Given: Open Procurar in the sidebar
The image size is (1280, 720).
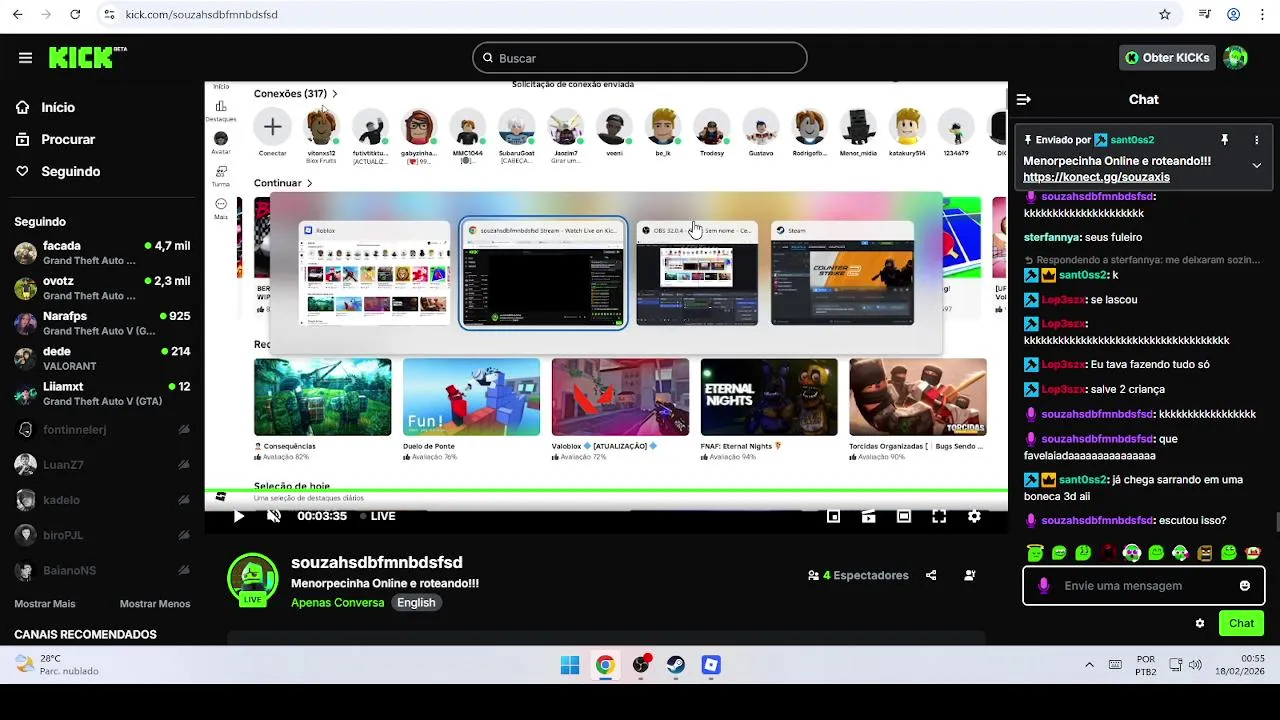Looking at the screenshot, I should pyautogui.click(x=68, y=139).
